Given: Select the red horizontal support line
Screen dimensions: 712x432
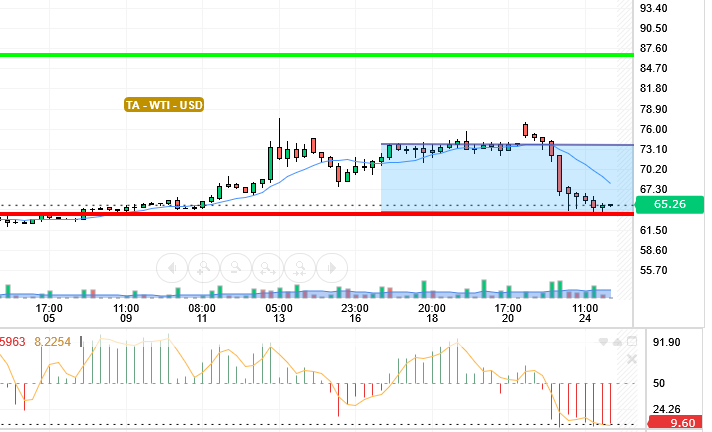Looking at the screenshot, I should pyautogui.click(x=316, y=214).
